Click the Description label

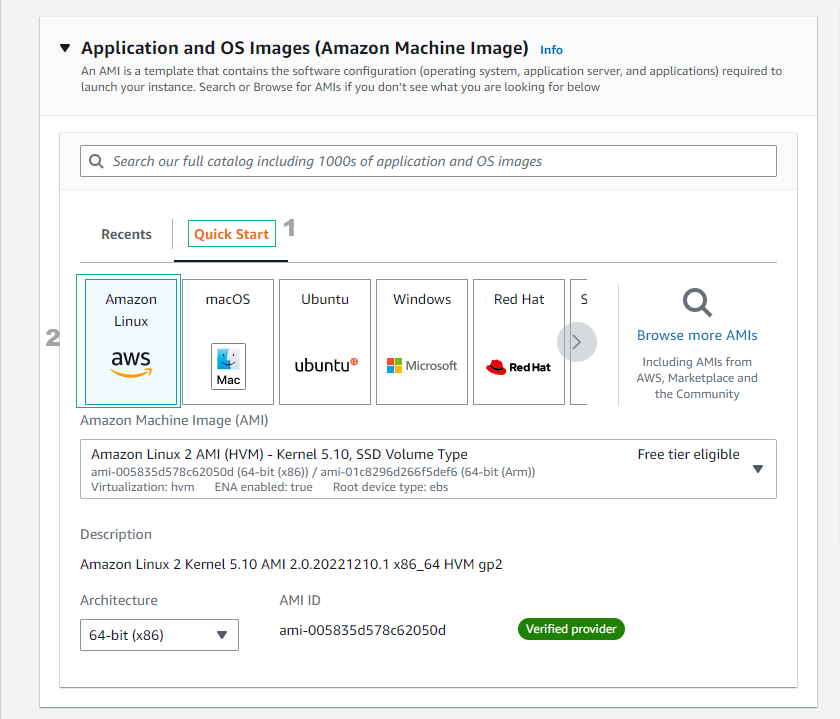116,534
